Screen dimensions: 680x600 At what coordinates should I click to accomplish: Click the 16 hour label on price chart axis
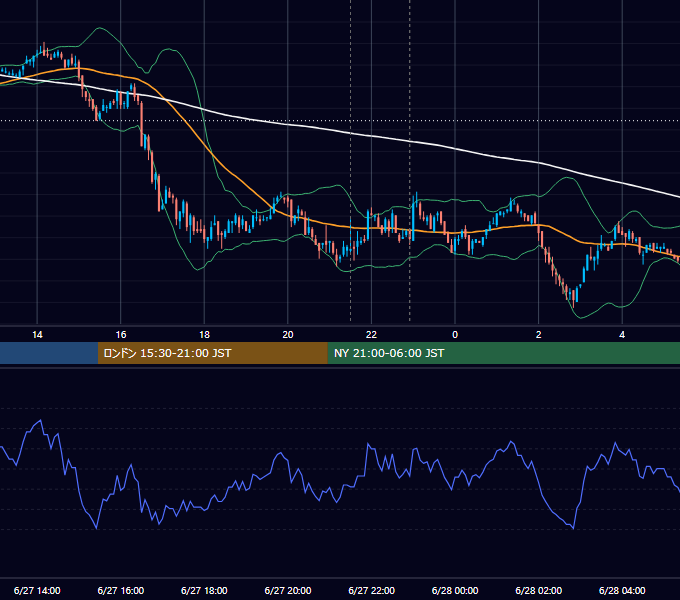(x=121, y=335)
